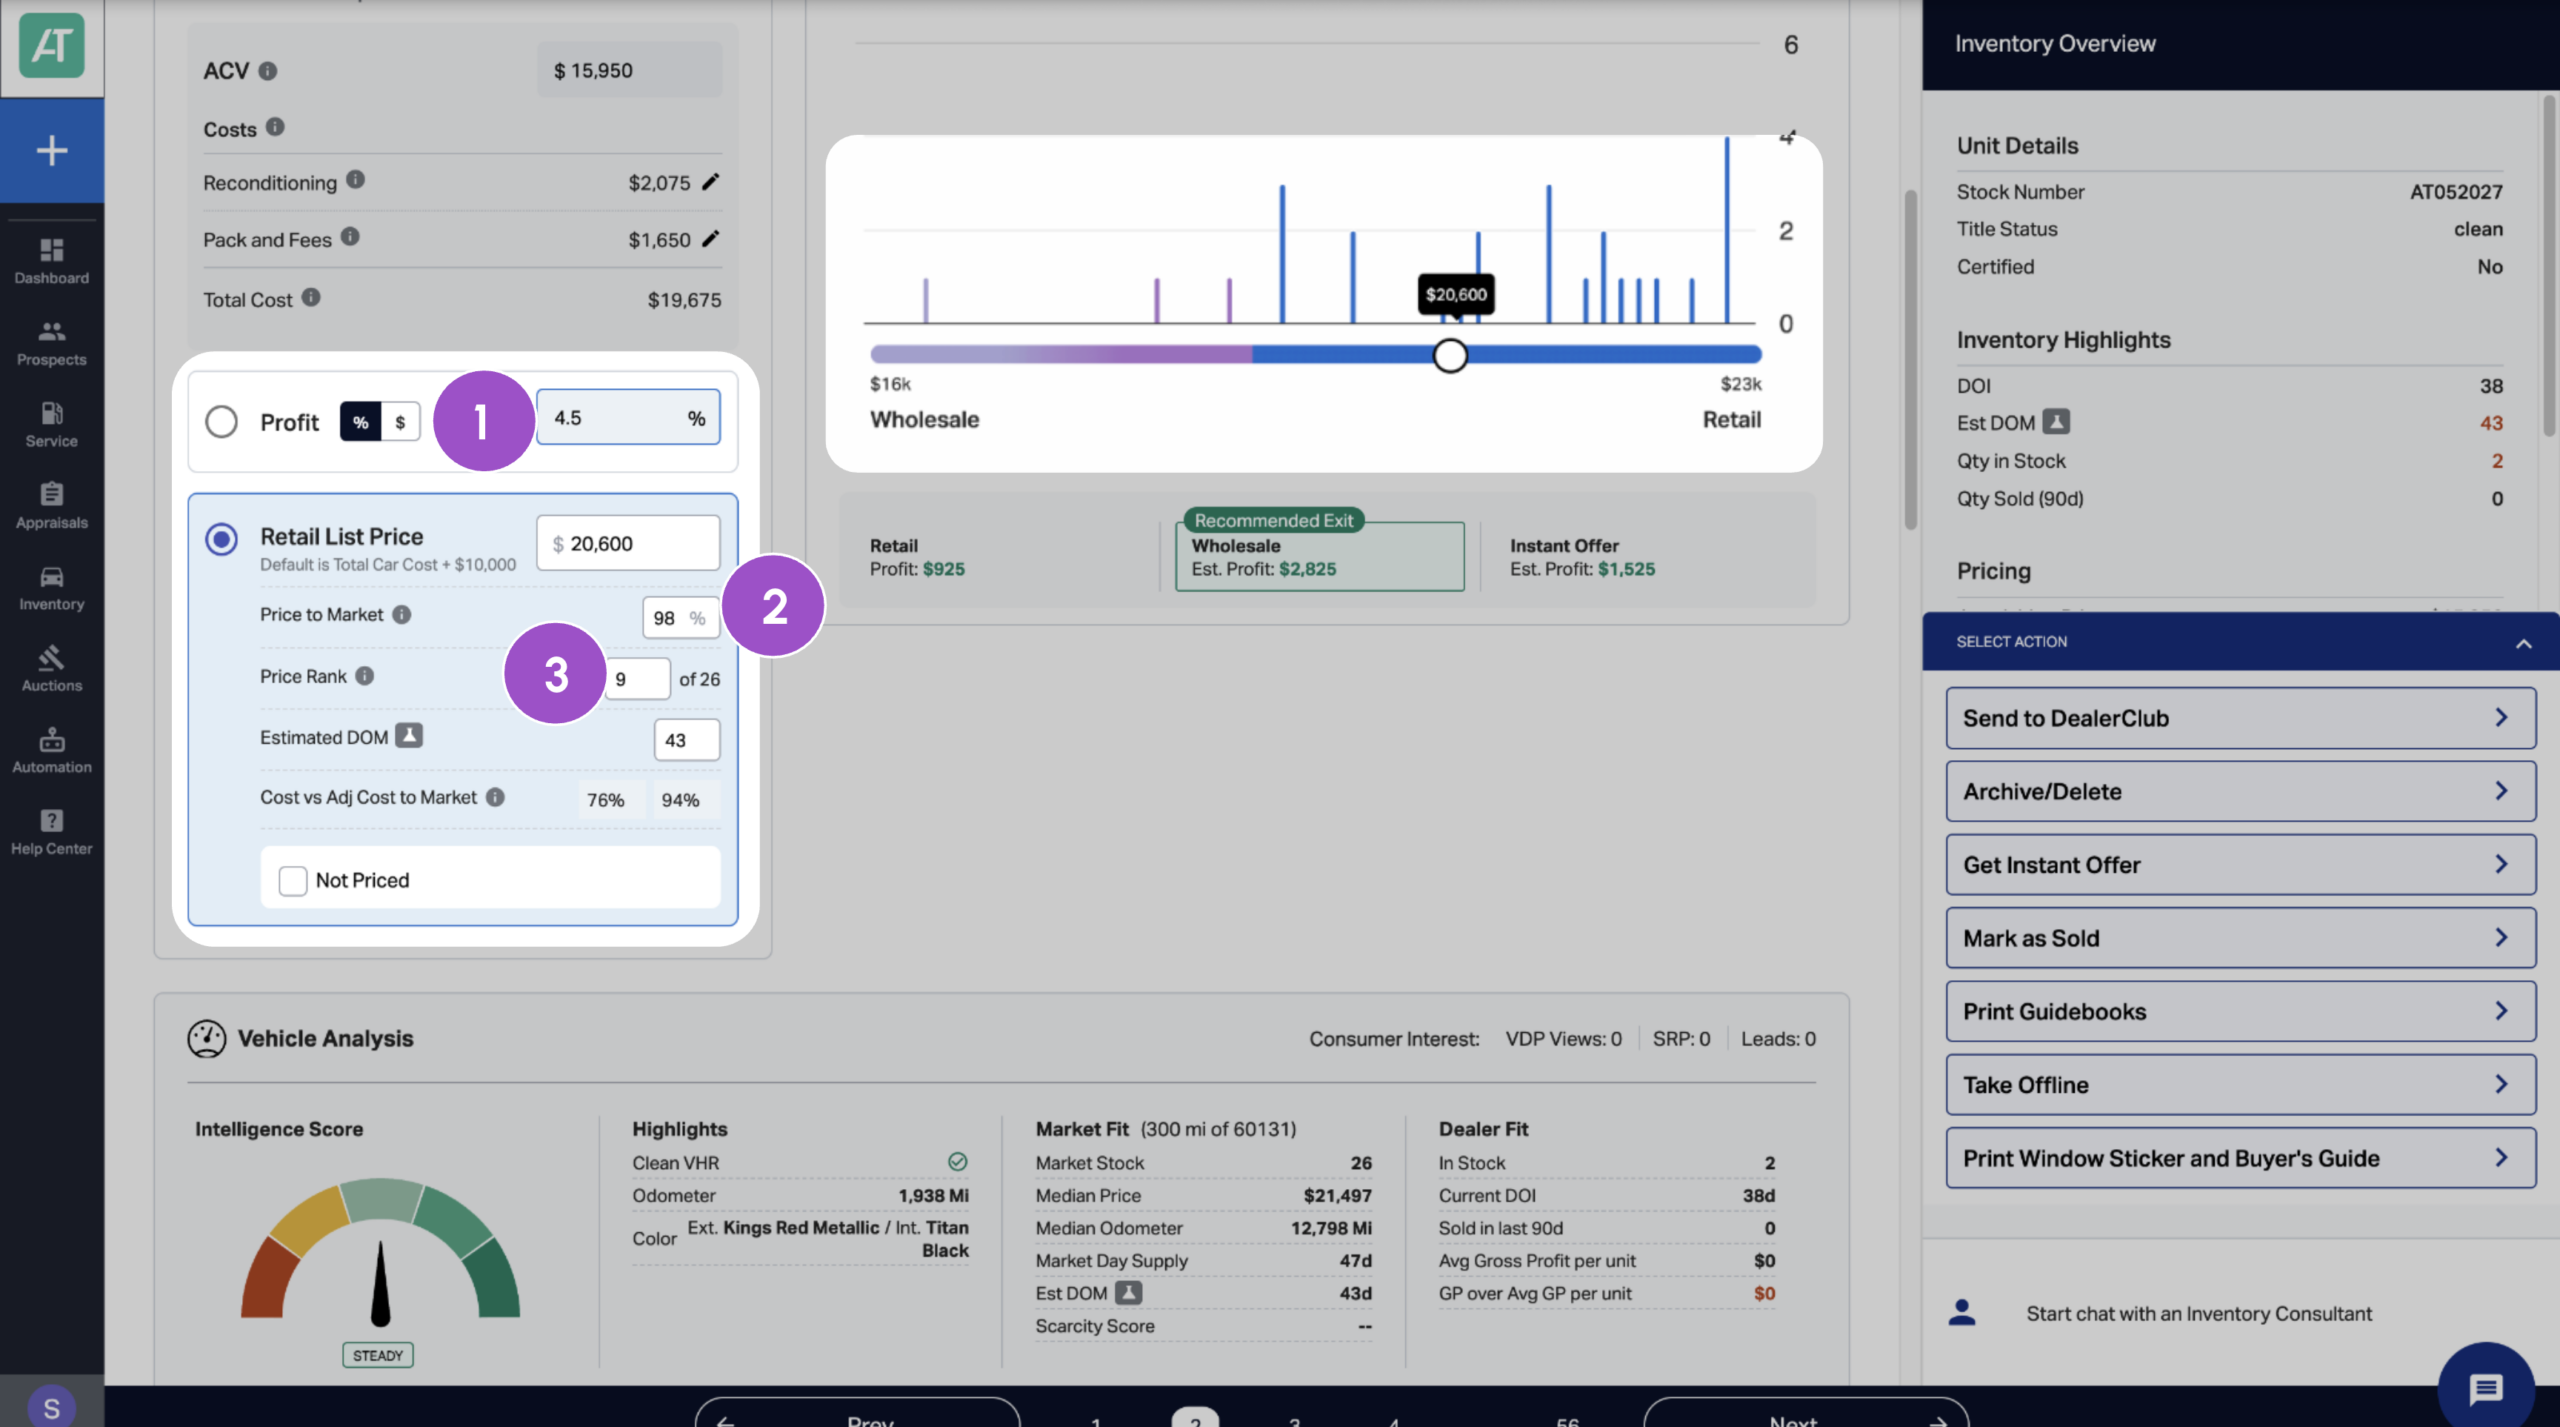This screenshot has height=1427, width=2560.
Task: Collapse the Select Action panel
Action: pyautogui.click(x=2523, y=643)
